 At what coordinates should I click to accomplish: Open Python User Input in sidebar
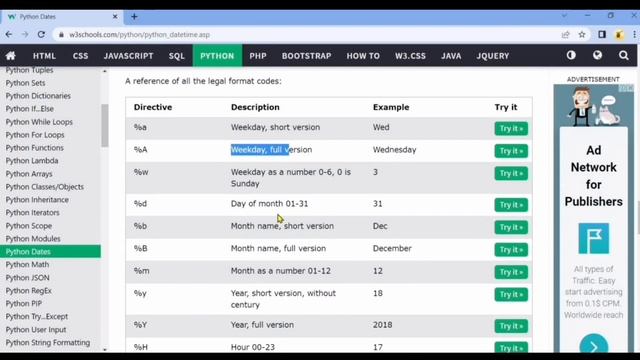pos(36,330)
